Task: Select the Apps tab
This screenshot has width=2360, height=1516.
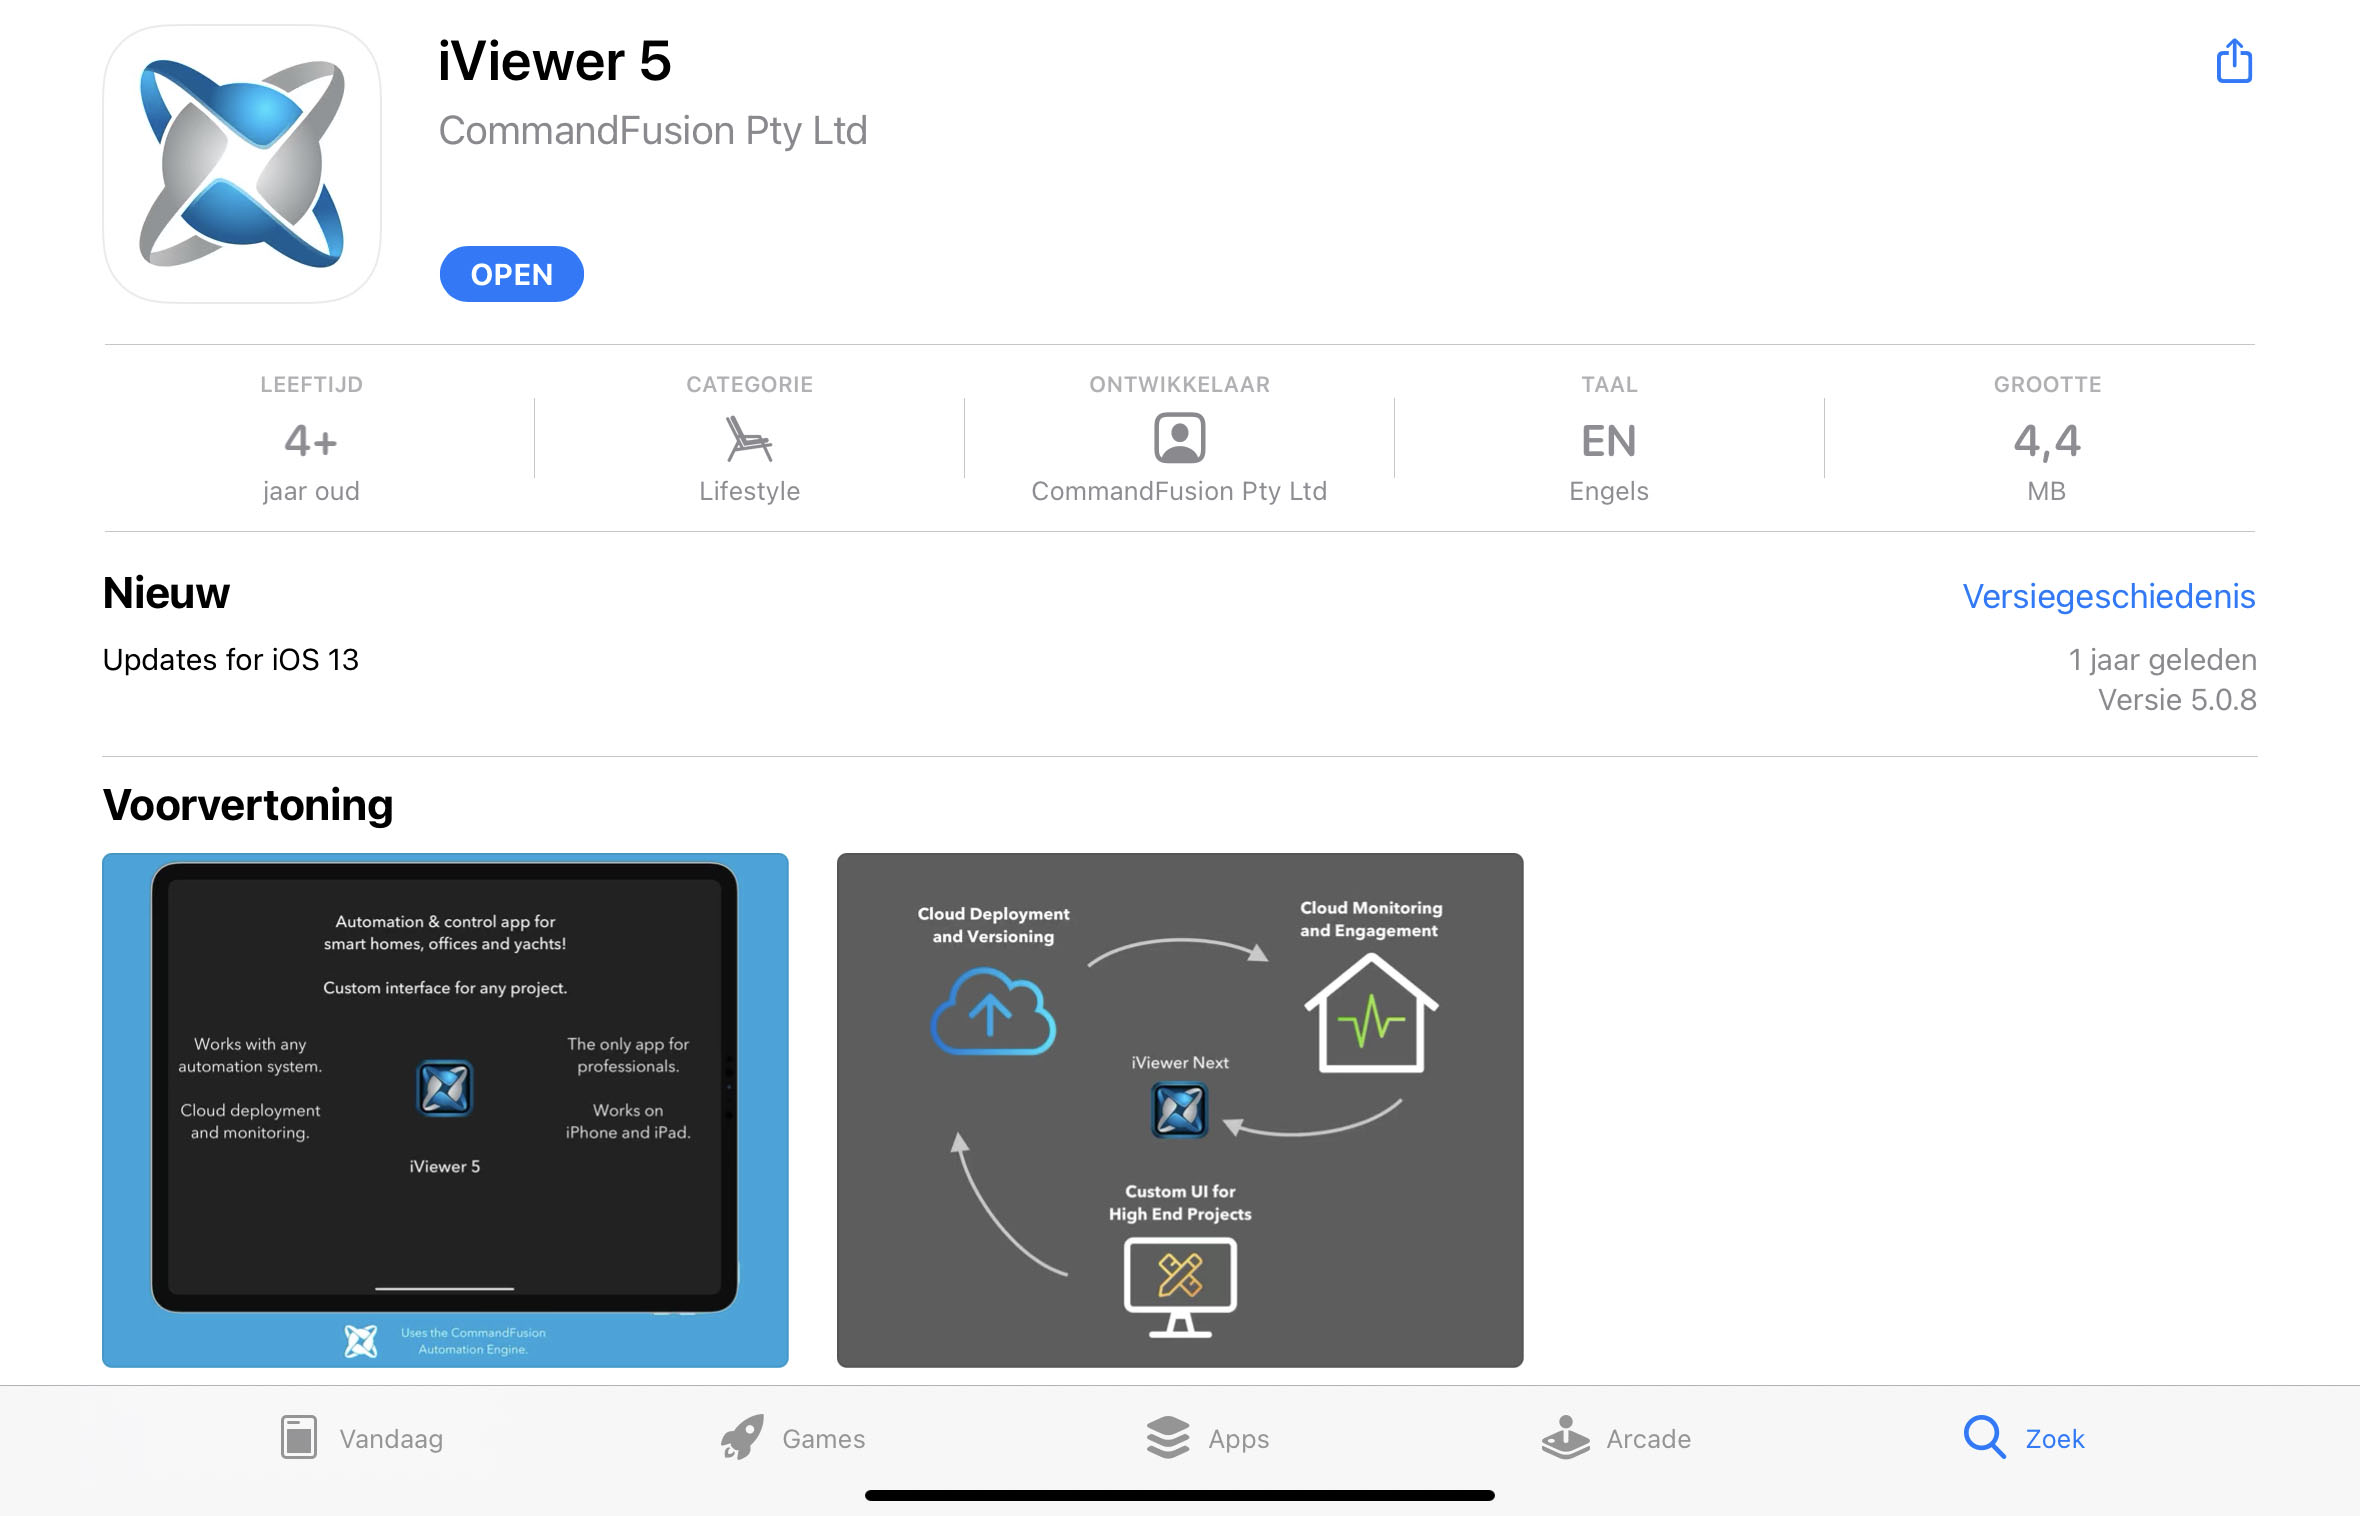Action: 1207,1438
